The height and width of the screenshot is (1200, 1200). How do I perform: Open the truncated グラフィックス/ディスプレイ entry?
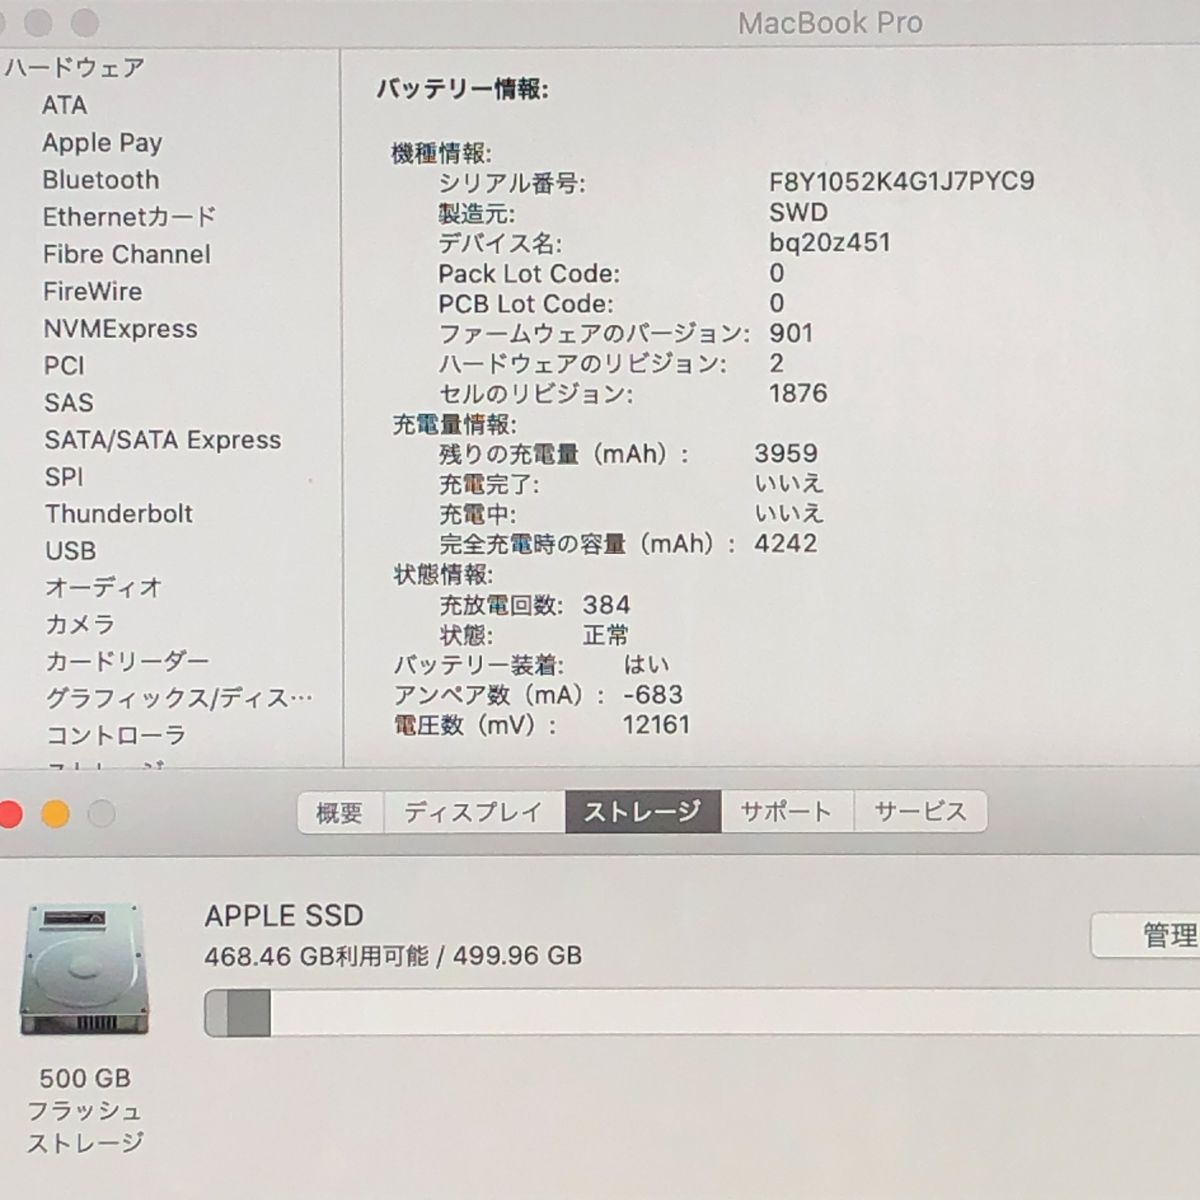[180, 697]
